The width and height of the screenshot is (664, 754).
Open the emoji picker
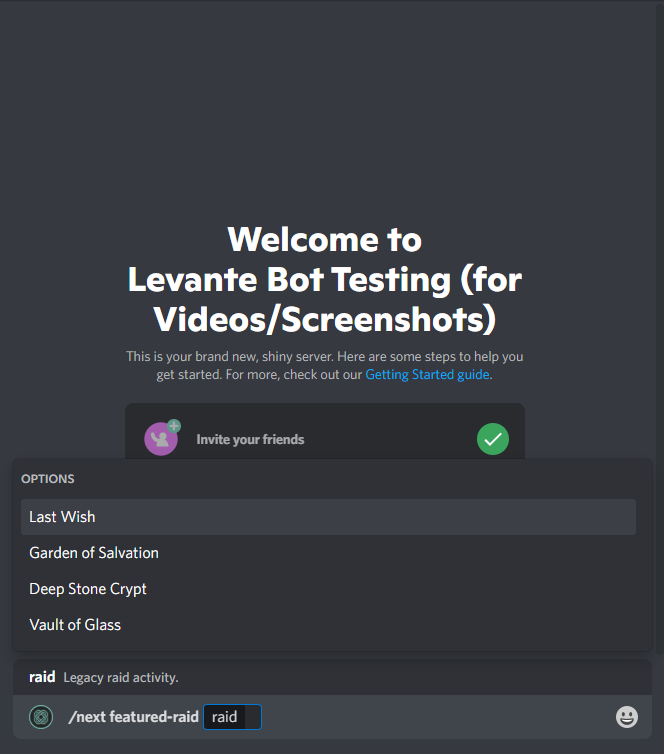pos(626,717)
